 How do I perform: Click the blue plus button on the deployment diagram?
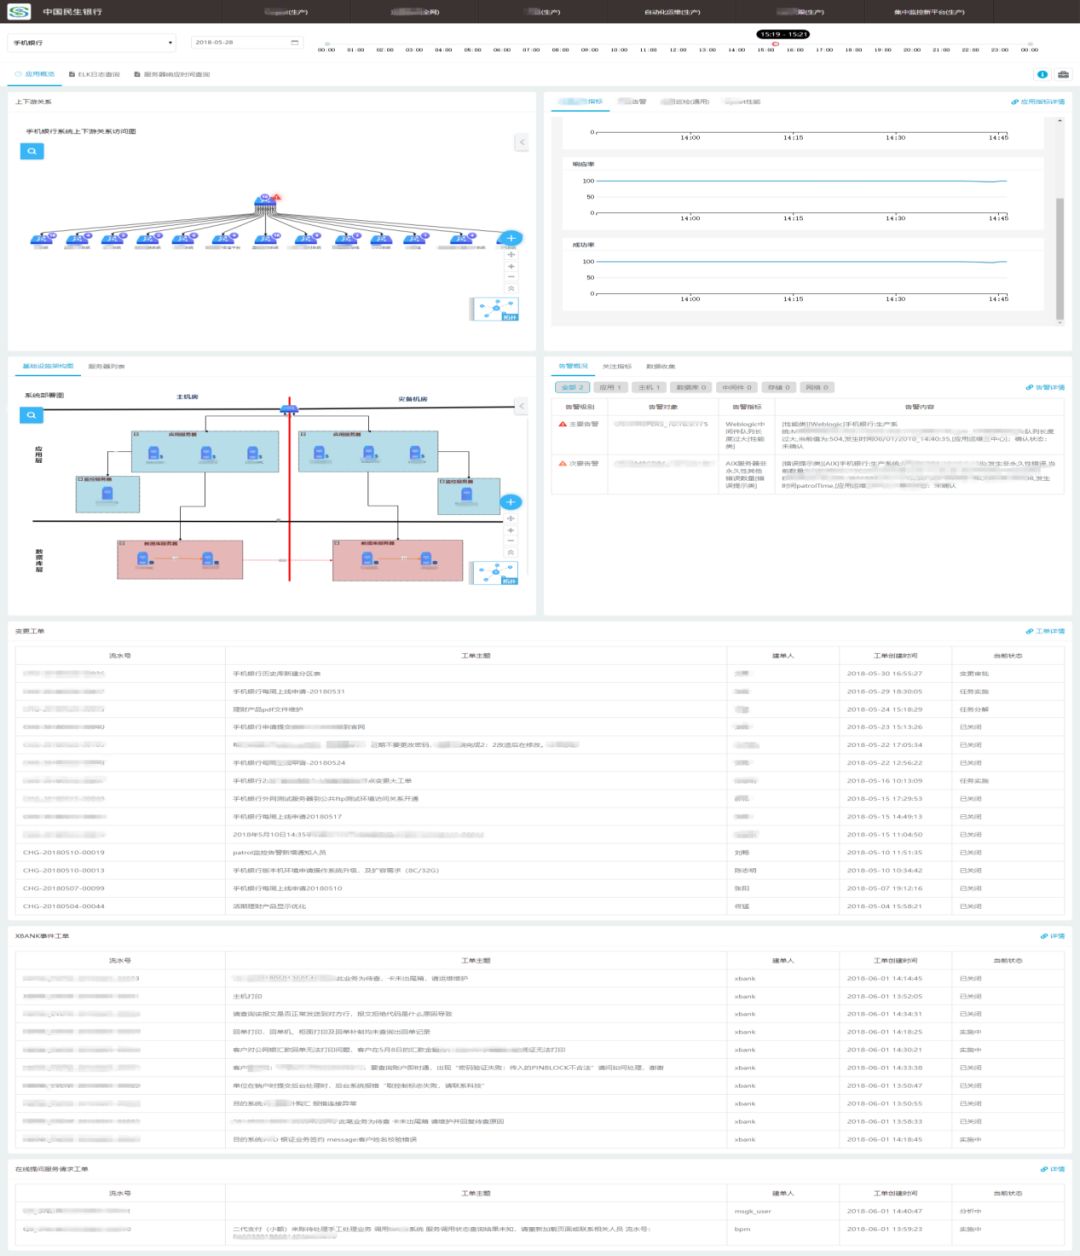tap(511, 502)
